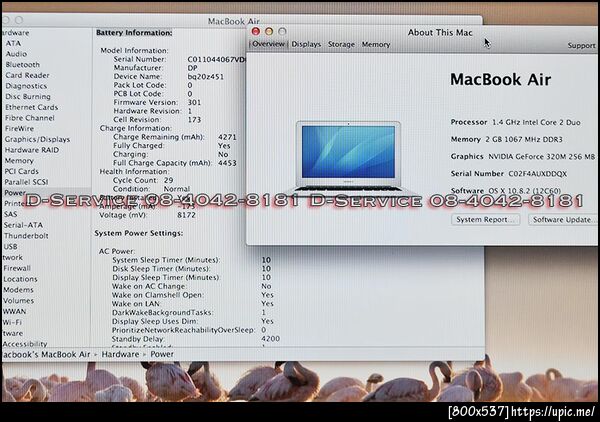Click Power in the bottom path bar
This screenshot has height=422, width=600.
click(x=162, y=354)
